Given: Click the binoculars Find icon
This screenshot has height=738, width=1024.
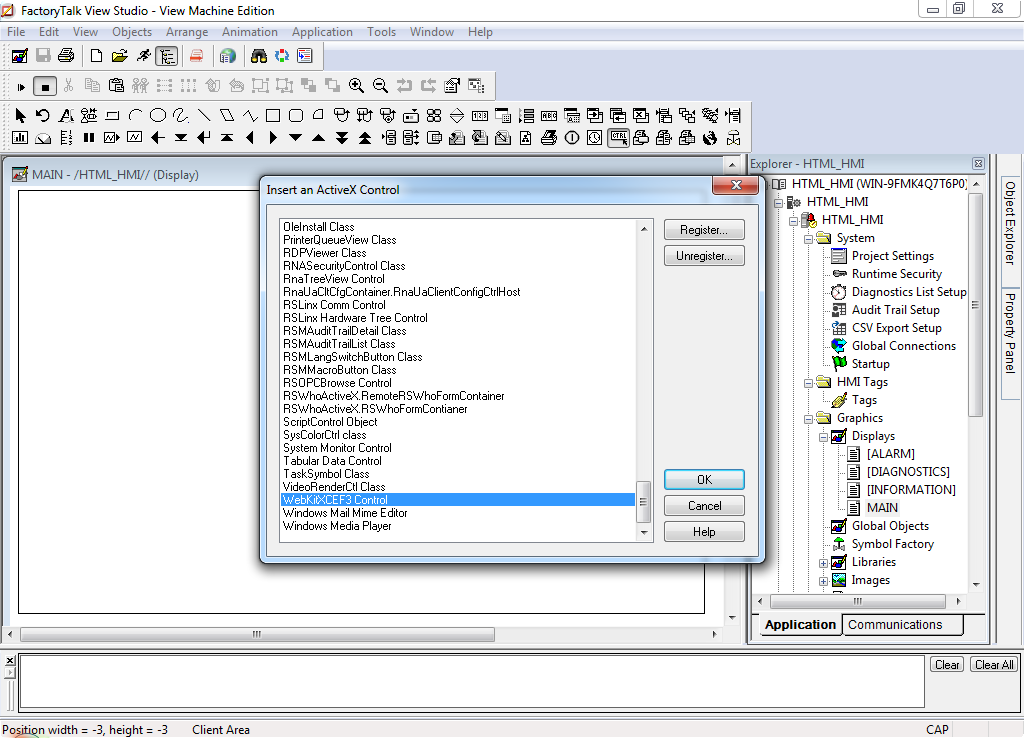Looking at the screenshot, I should click(x=259, y=56).
